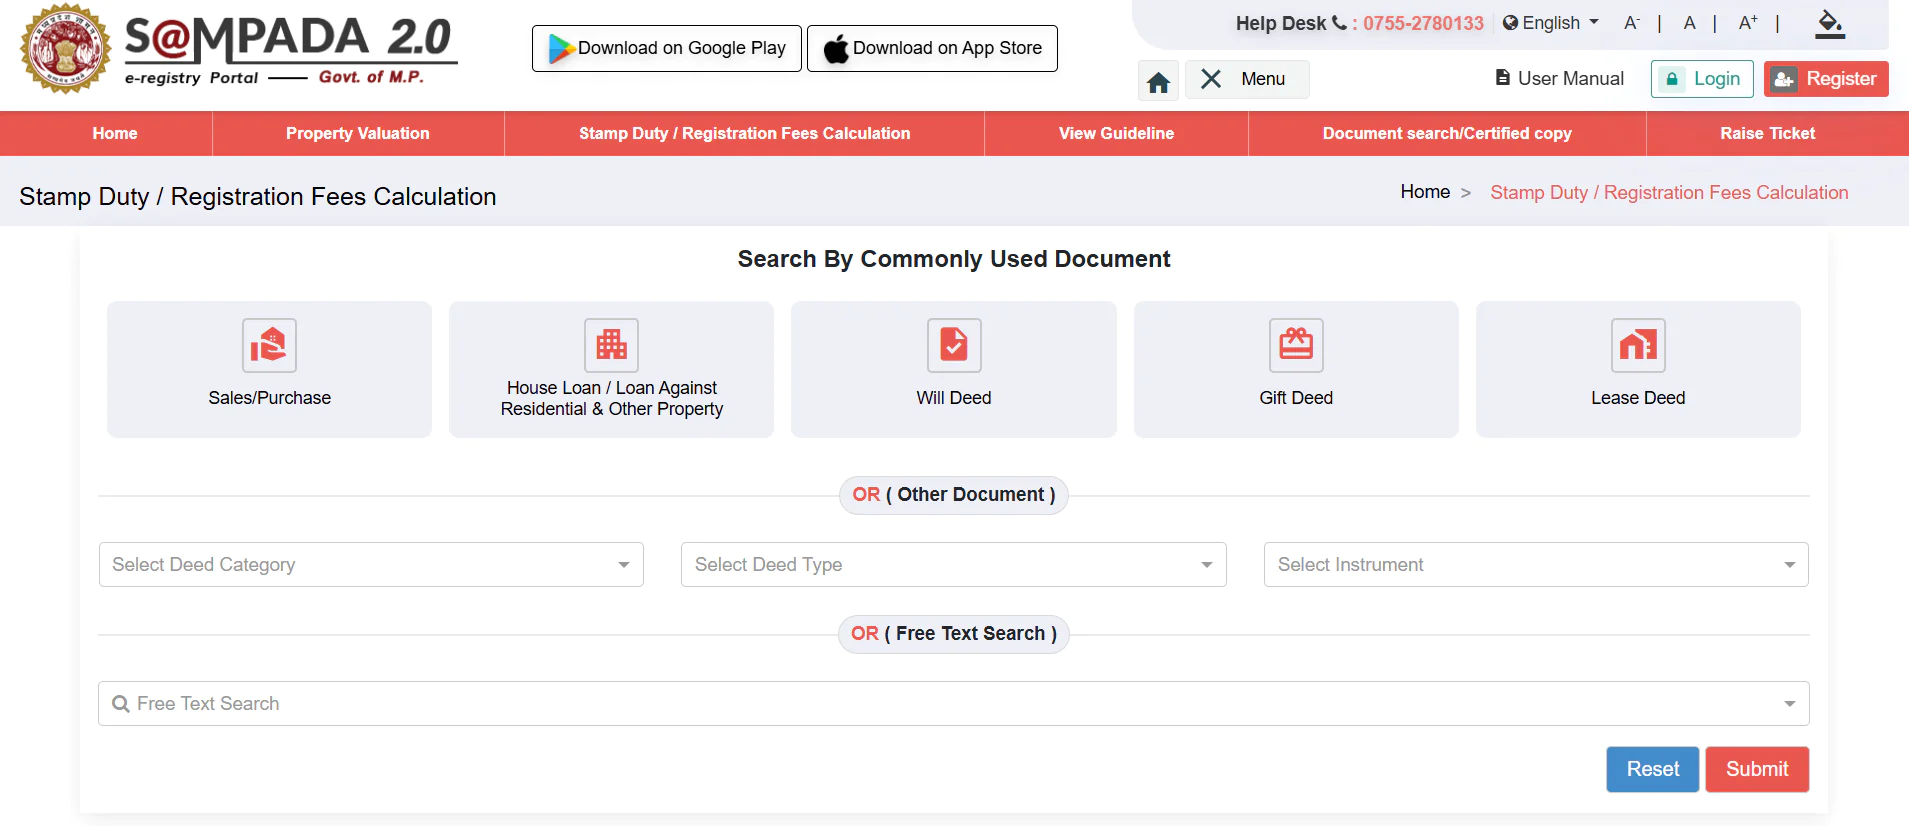Go to the View Guideline tab
This screenshot has height=826, width=1909.
click(x=1116, y=133)
